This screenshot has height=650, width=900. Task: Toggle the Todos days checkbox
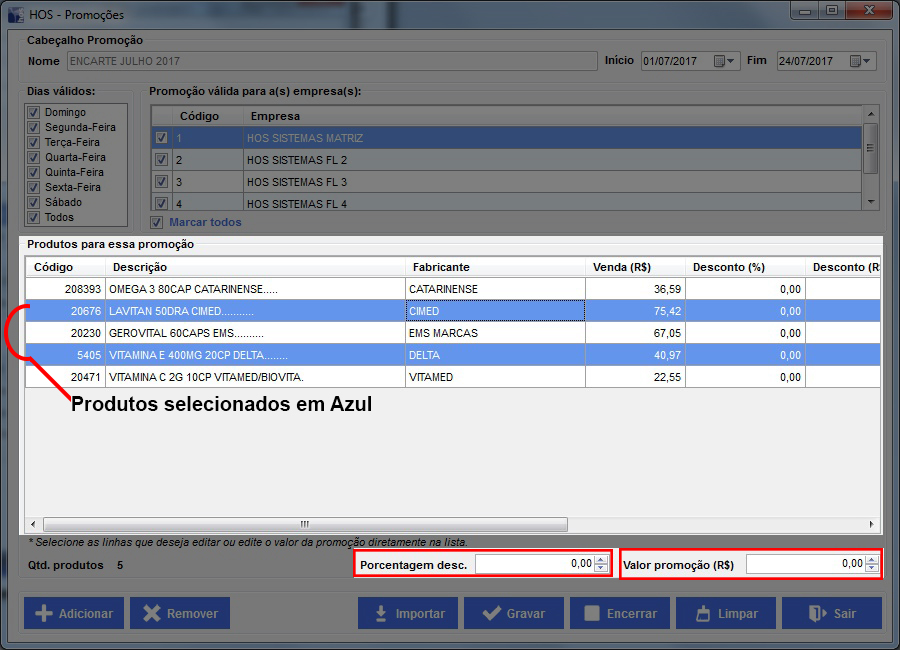(33, 217)
